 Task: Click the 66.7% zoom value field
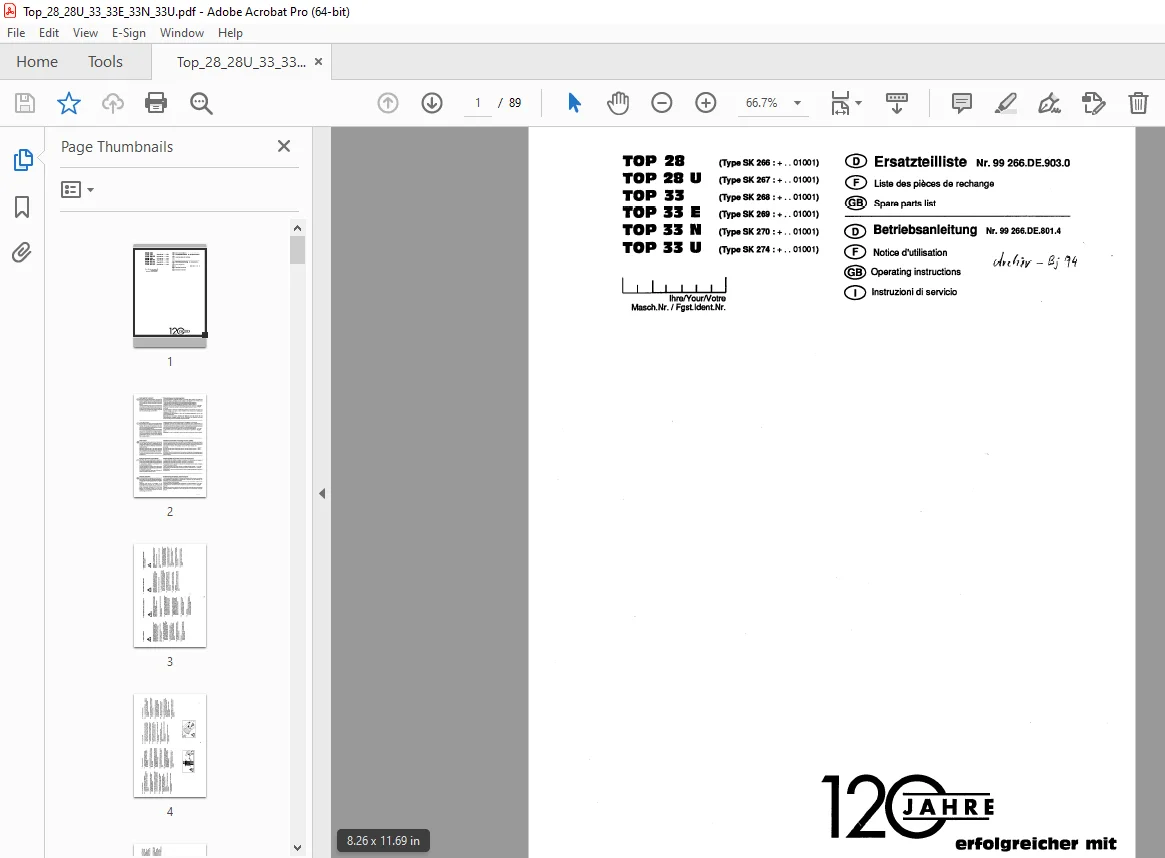[x=762, y=103]
